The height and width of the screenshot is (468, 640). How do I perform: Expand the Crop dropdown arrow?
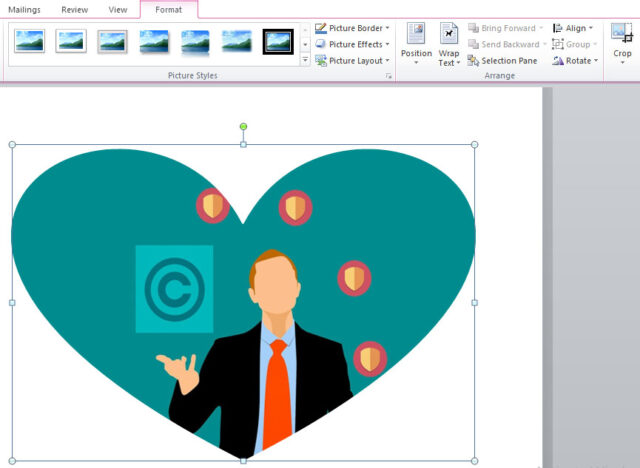pos(622,63)
